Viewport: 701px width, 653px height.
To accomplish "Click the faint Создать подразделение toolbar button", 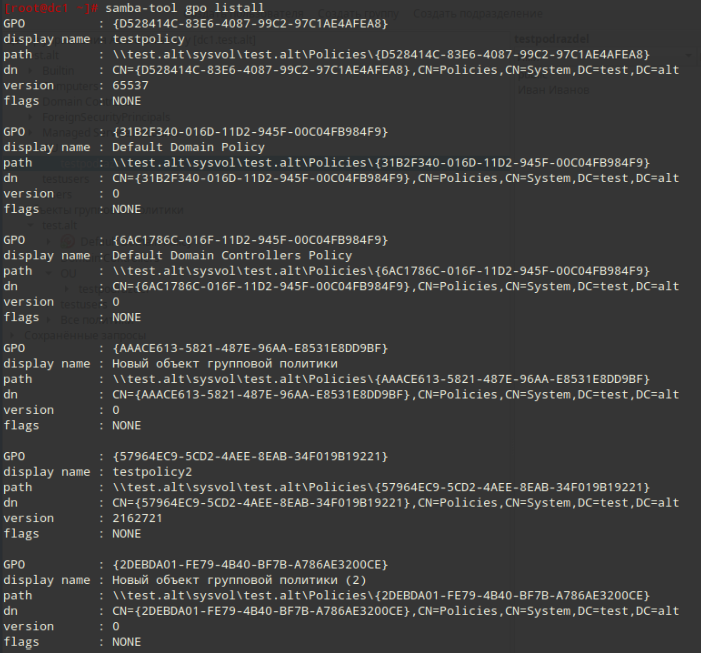I will 477,14.
